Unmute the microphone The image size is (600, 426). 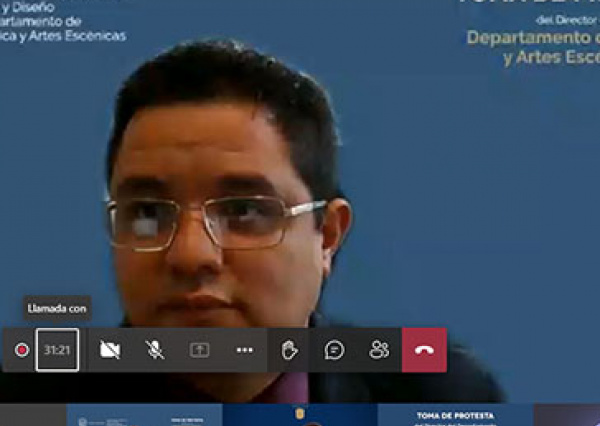pos(155,350)
